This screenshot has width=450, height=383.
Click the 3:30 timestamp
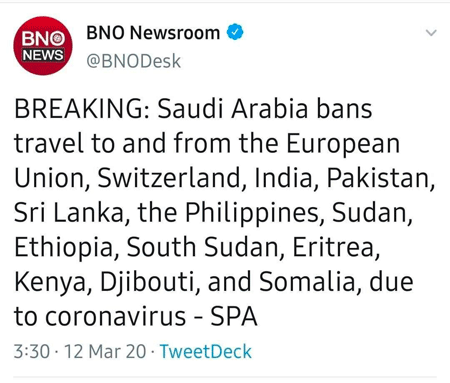tap(32, 351)
